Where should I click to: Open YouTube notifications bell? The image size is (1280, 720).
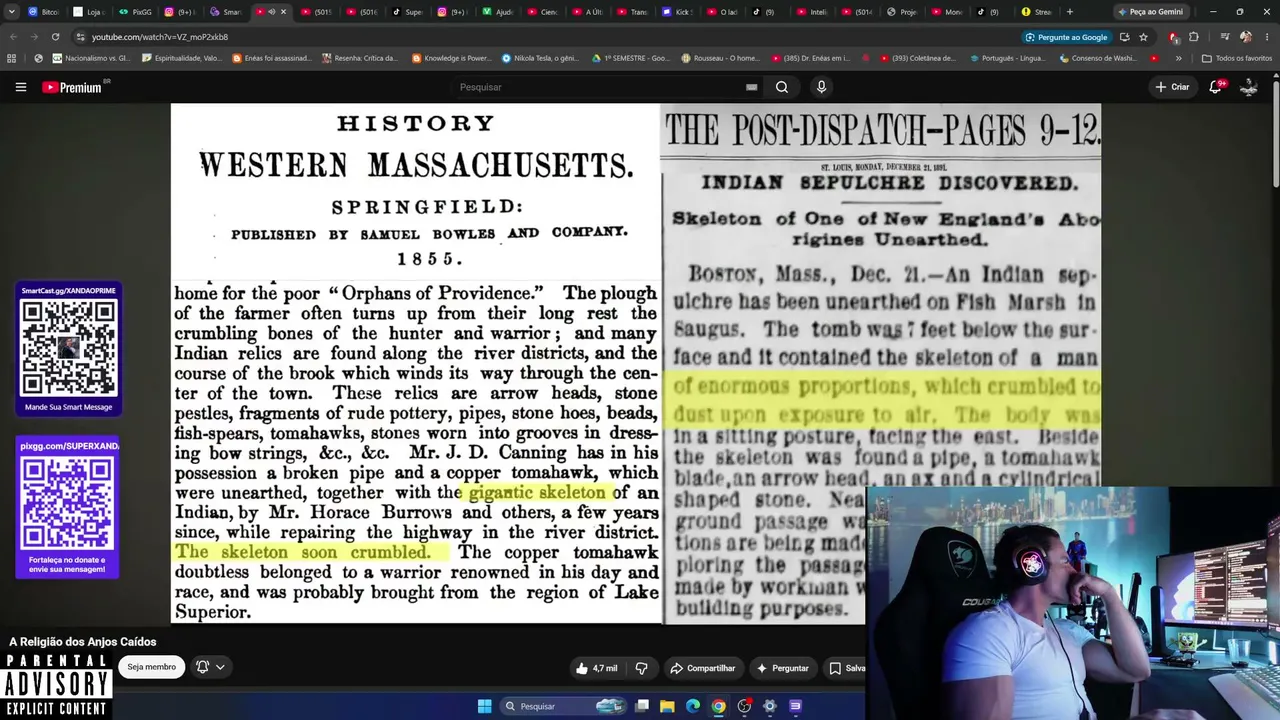click(1216, 87)
